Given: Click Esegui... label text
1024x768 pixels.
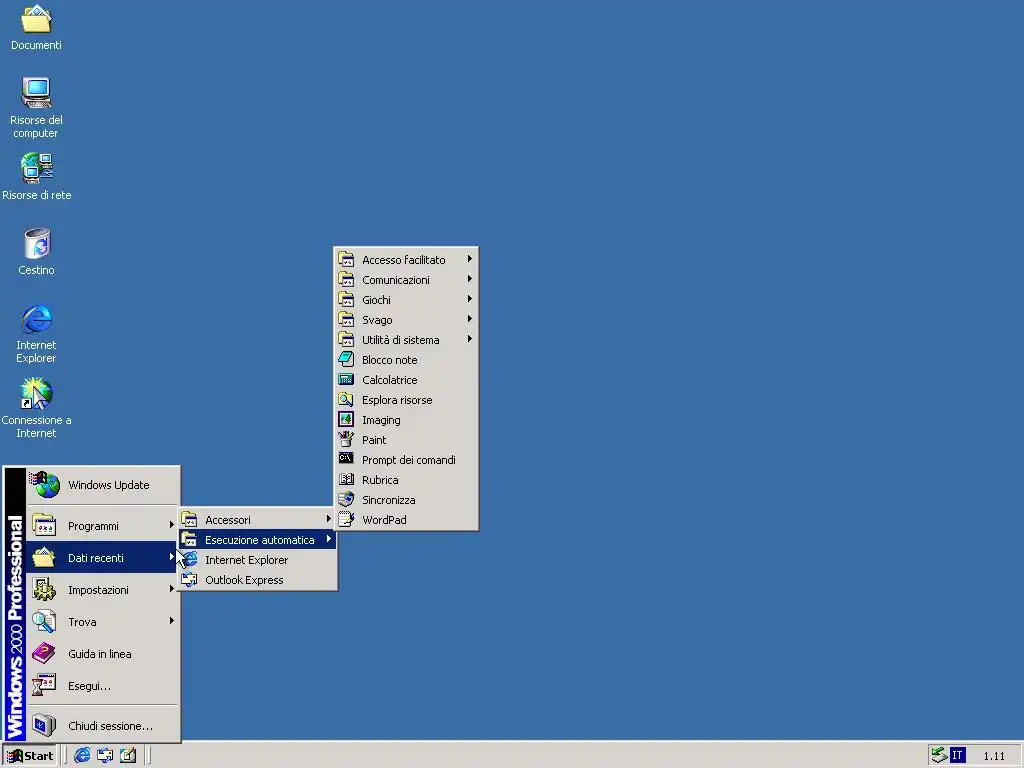Looking at the screenshot, I should 89,686.
